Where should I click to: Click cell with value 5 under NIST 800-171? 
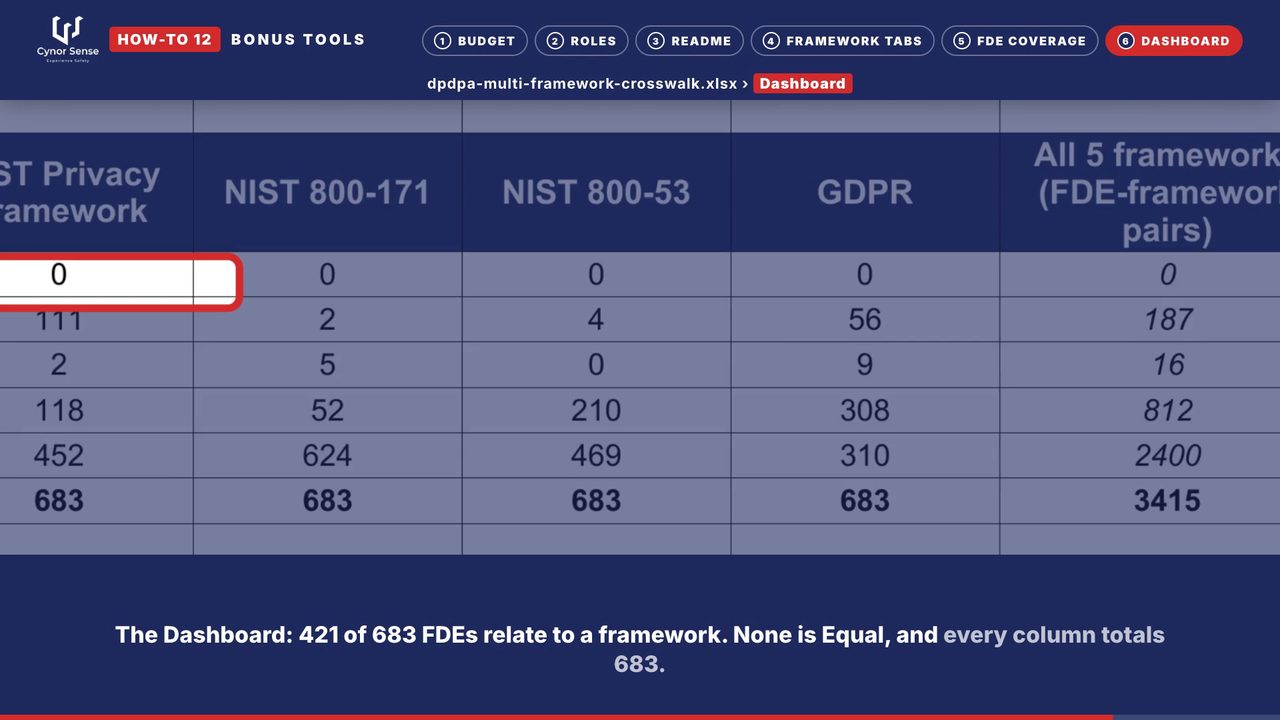click(x=327, y=365)
